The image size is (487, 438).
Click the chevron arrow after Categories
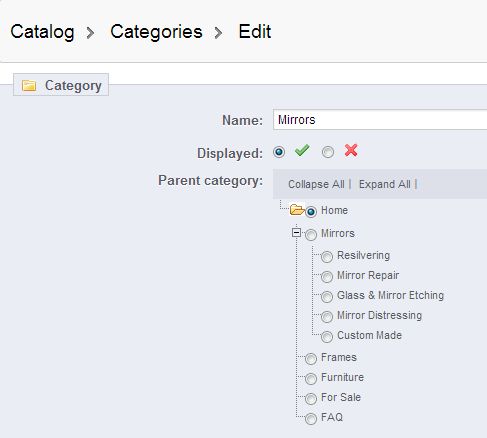pyautogui.click(x=218, y=33)
